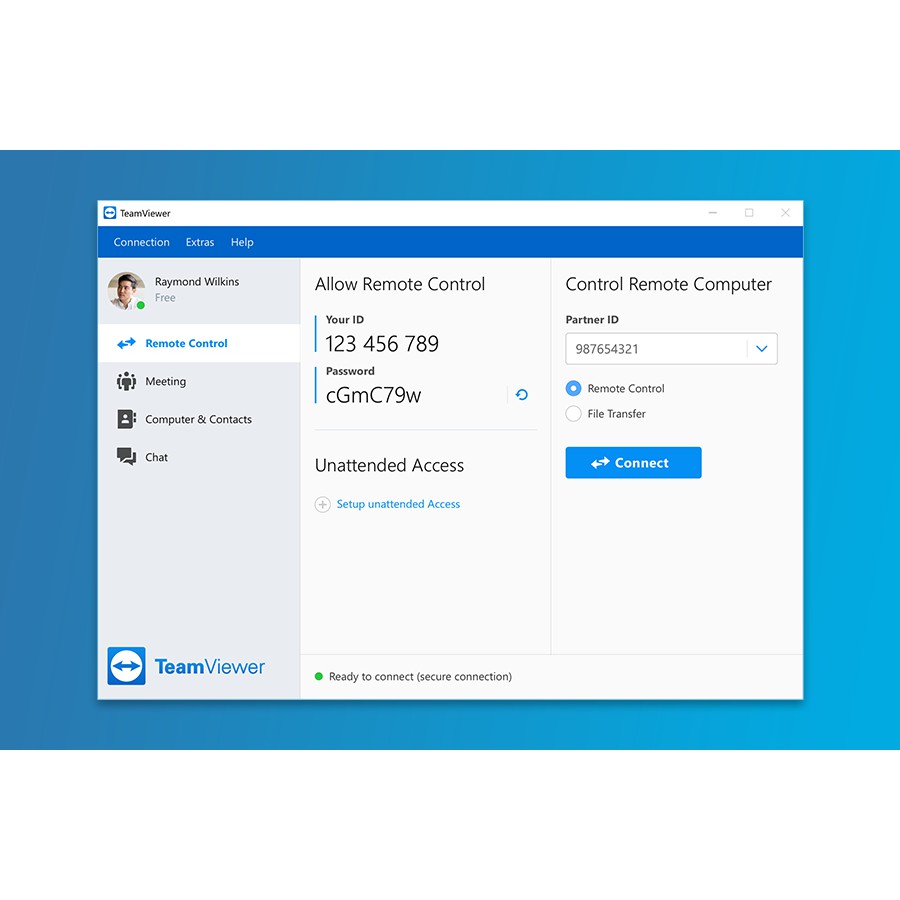The height and width of the screenshot is (900, 900).
Task: Click the blue Connect button
Action: coord(633,463)
